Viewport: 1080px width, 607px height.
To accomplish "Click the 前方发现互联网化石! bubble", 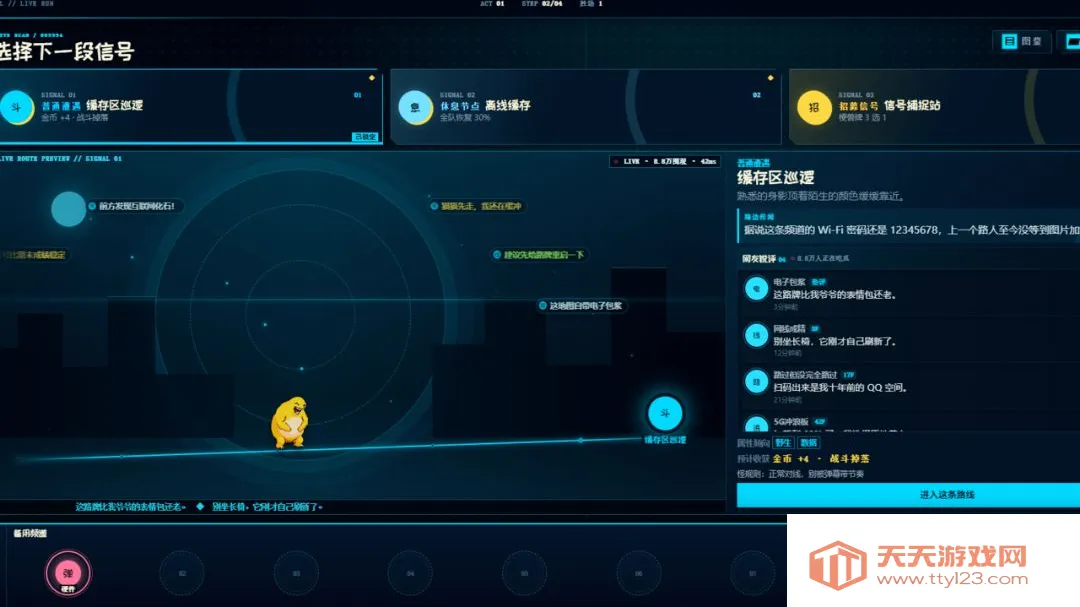I will [x=136, y=206].
